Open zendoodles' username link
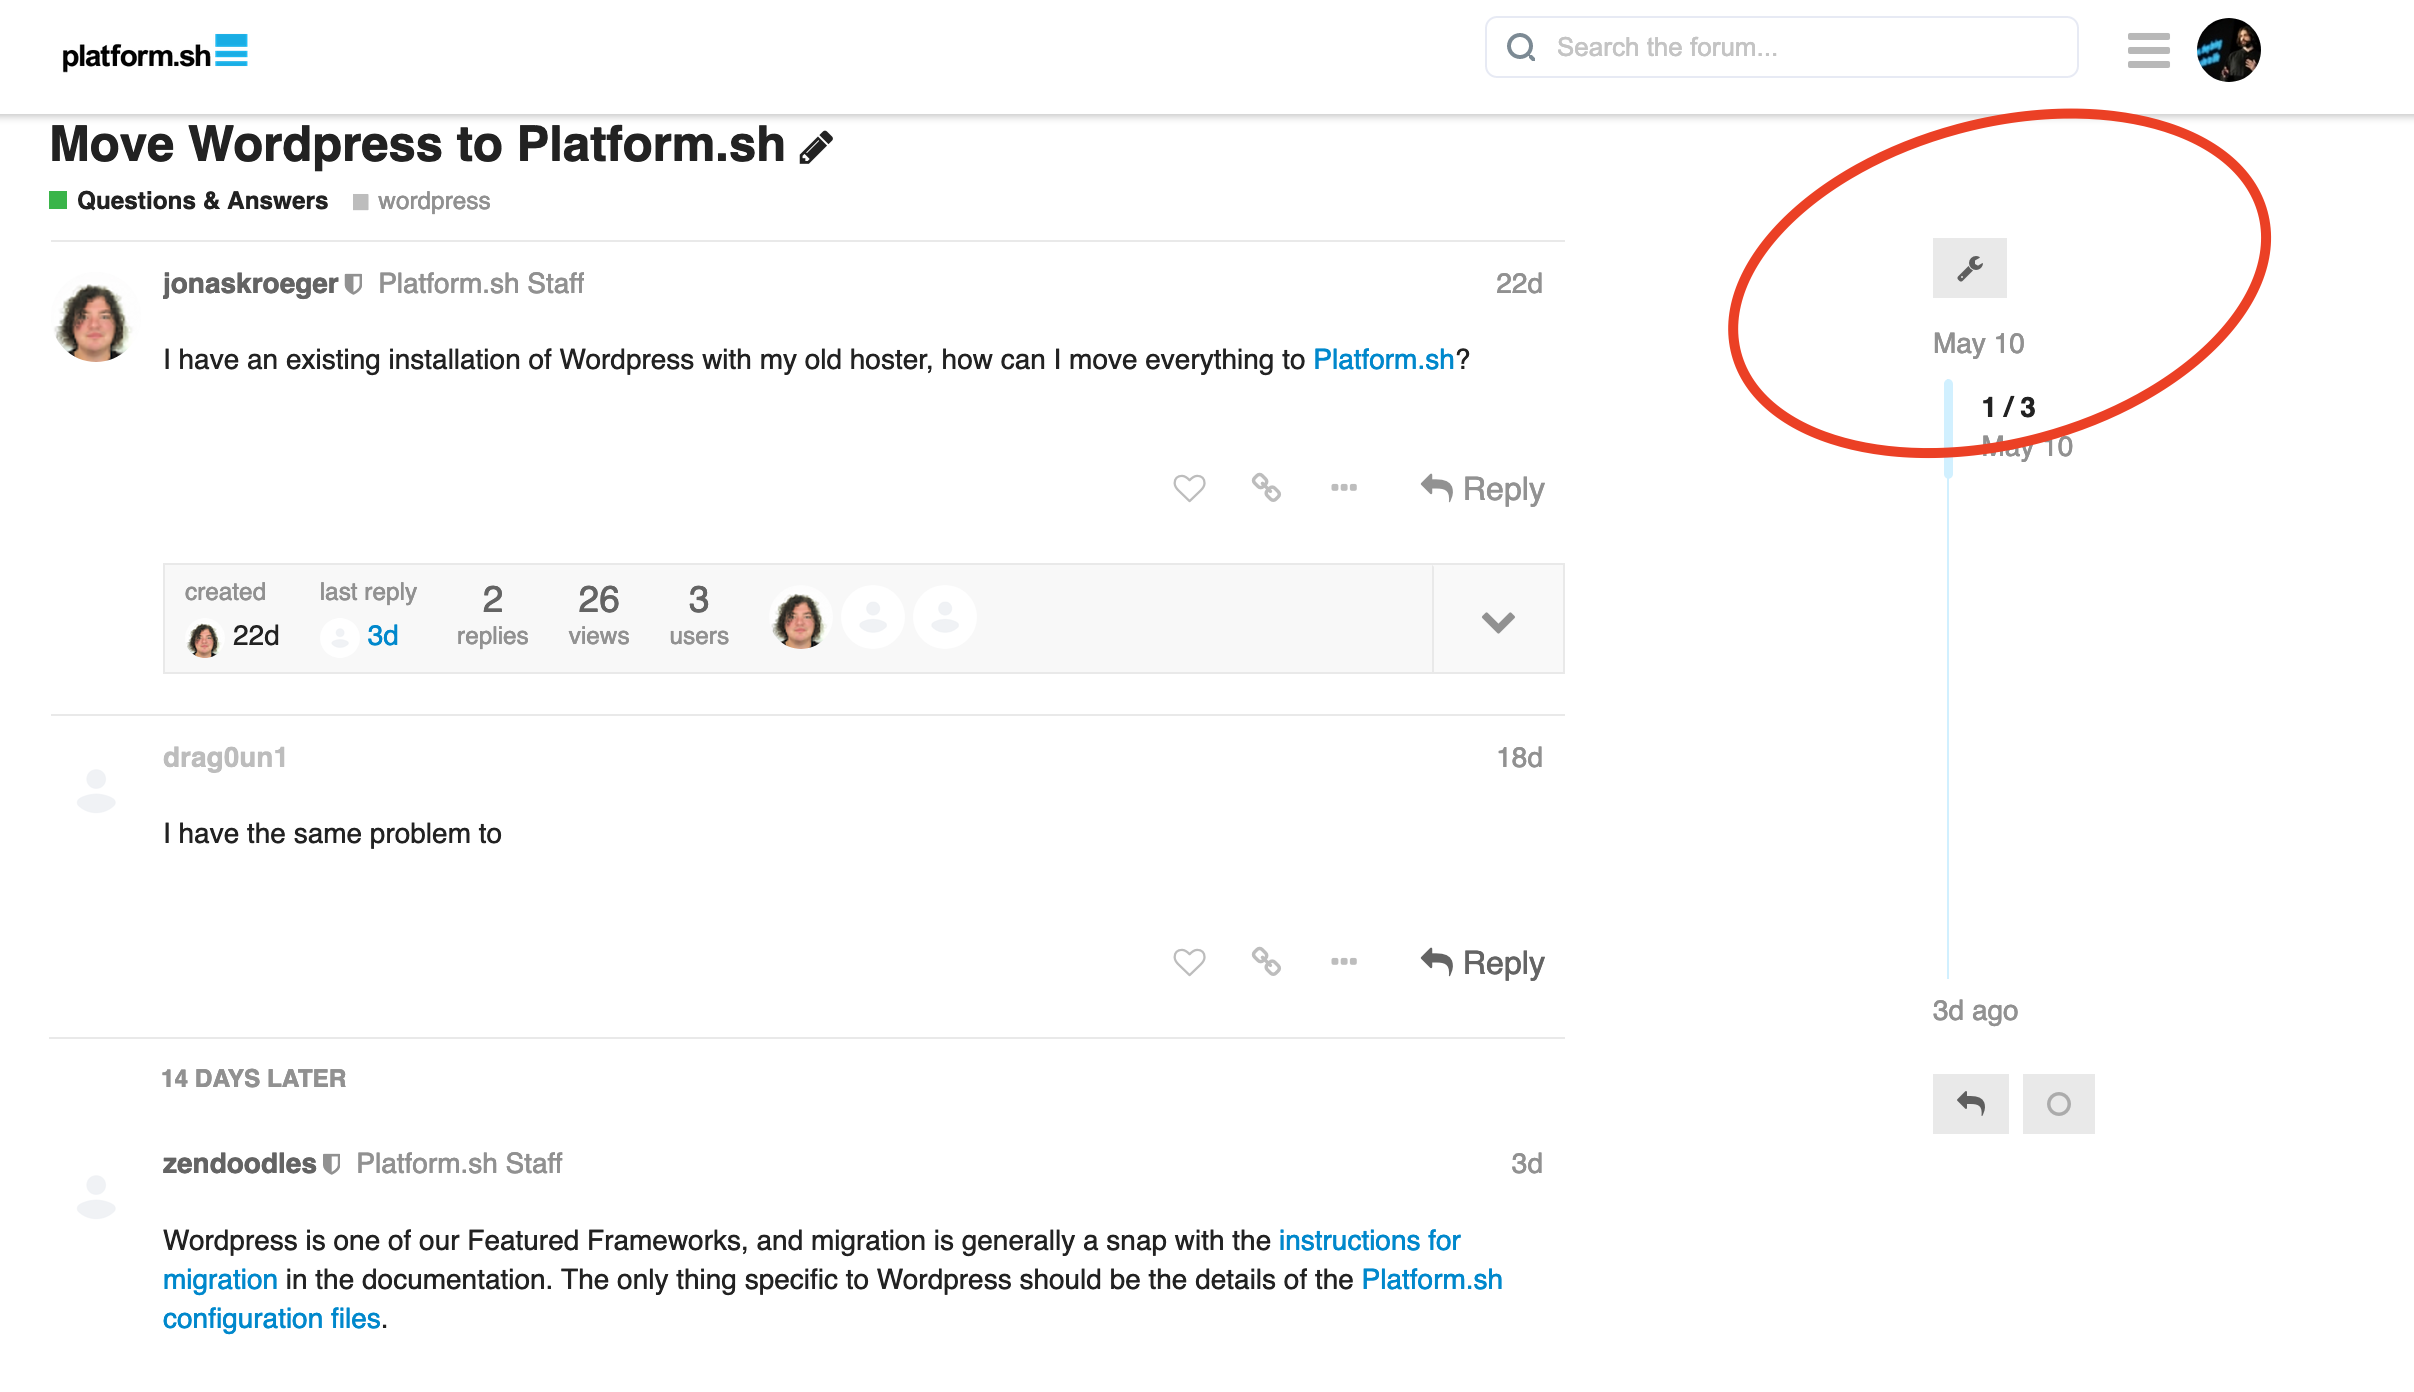The width and height of the screenshot is (2414, 1392). [239, 1164]
